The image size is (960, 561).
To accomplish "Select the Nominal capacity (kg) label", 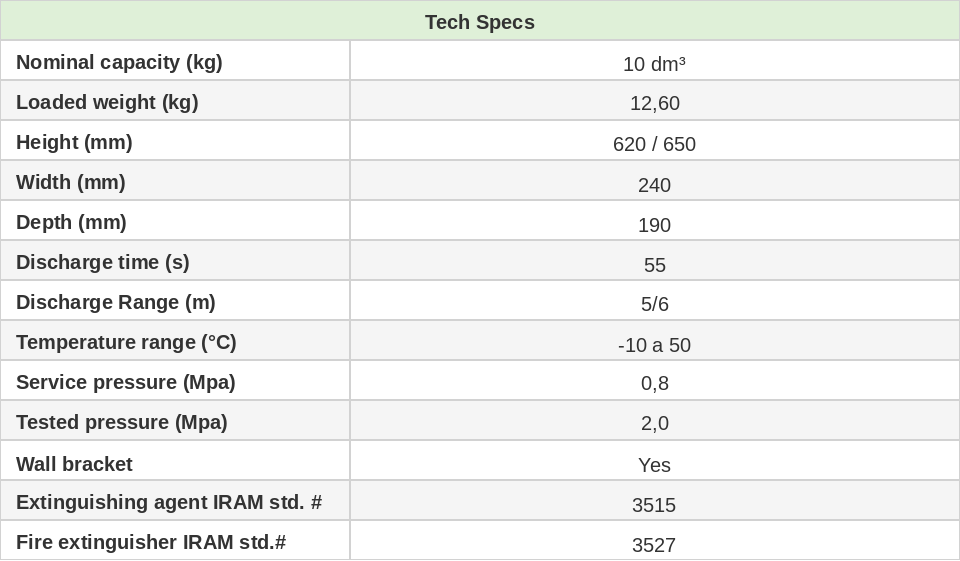I will coord(119,62).
